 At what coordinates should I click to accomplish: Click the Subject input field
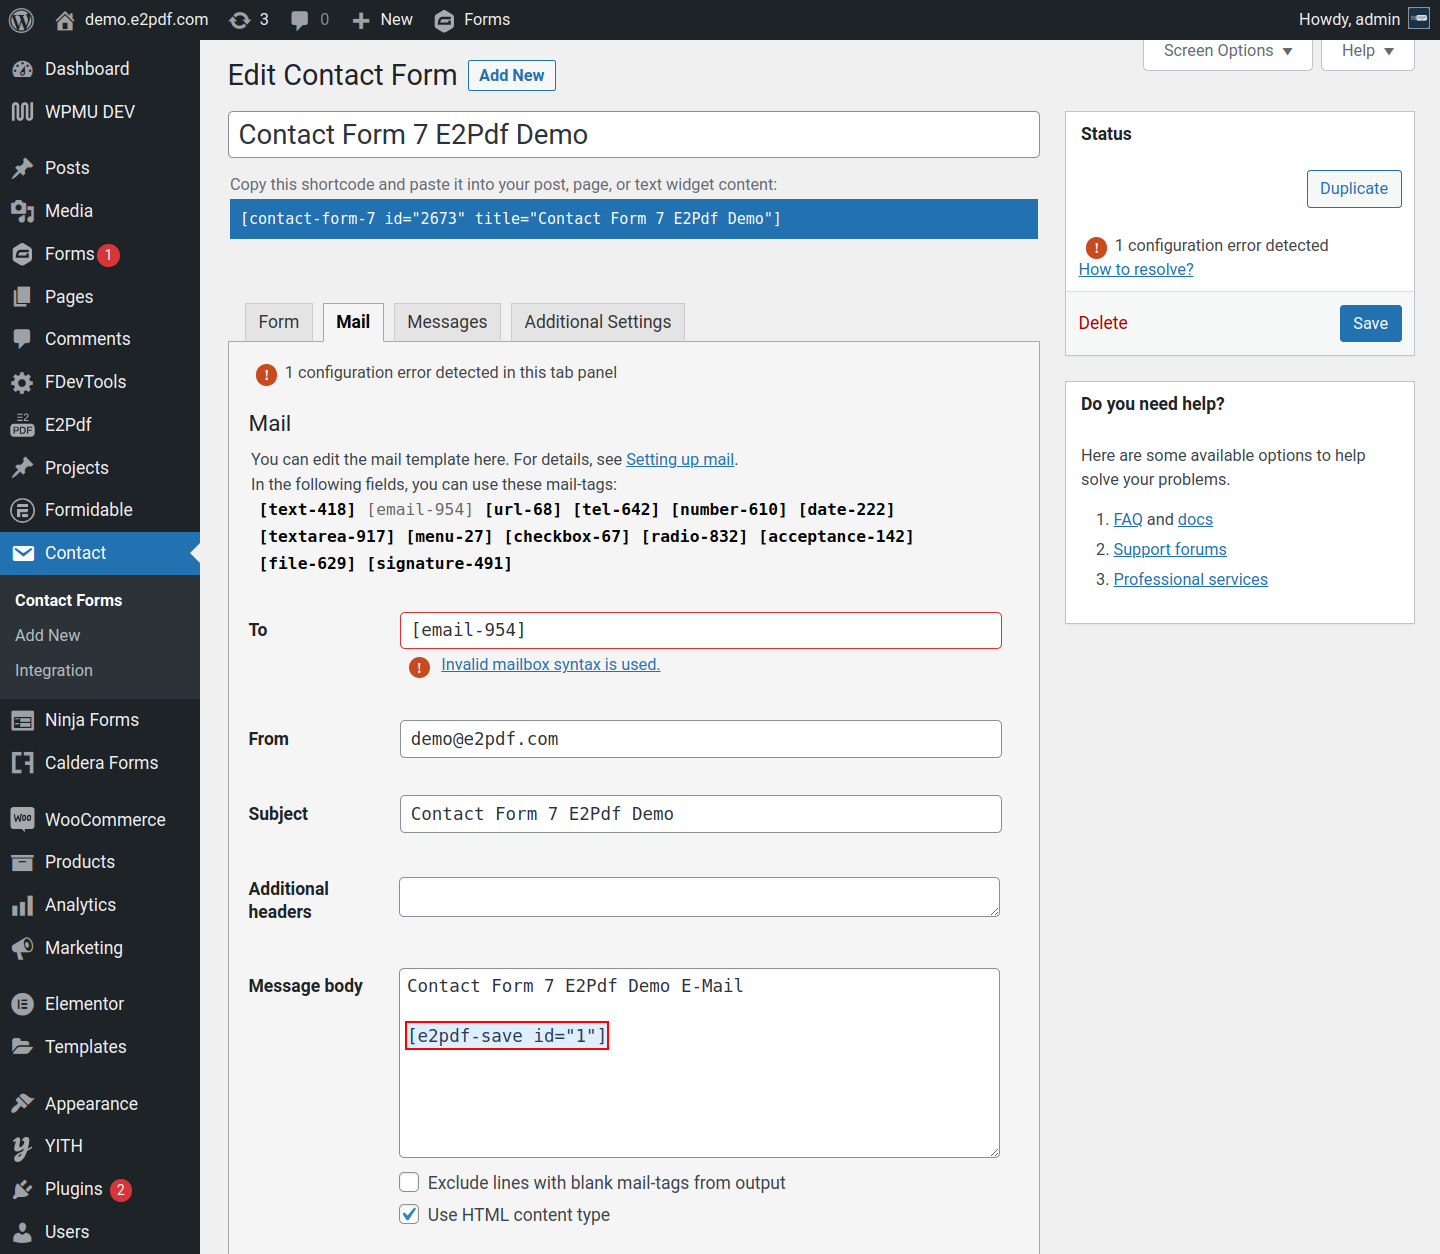pos(700,814)
